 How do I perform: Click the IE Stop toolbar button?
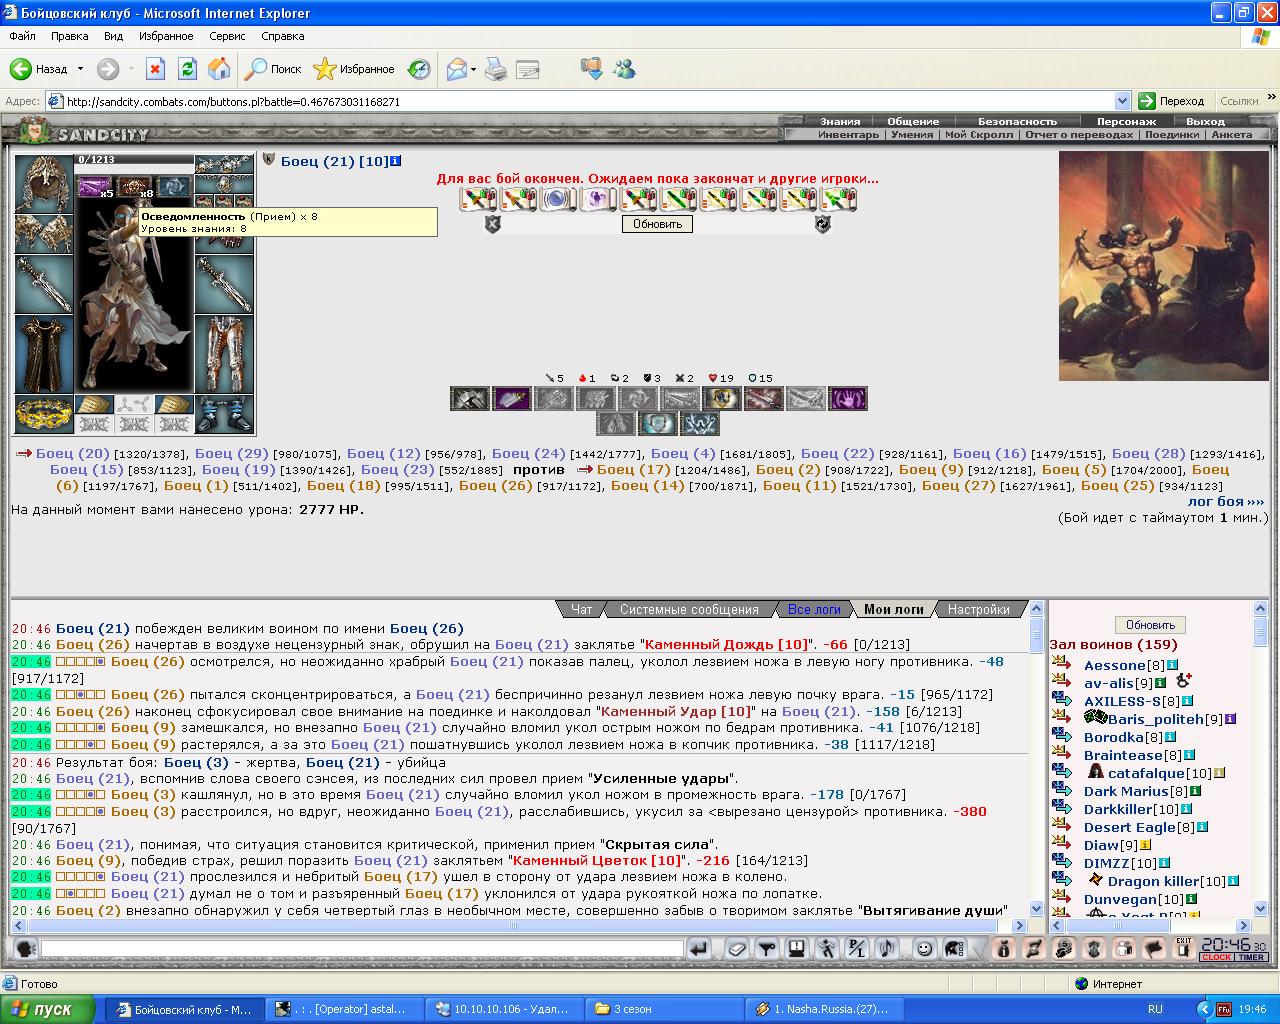(x=155, y=69)
